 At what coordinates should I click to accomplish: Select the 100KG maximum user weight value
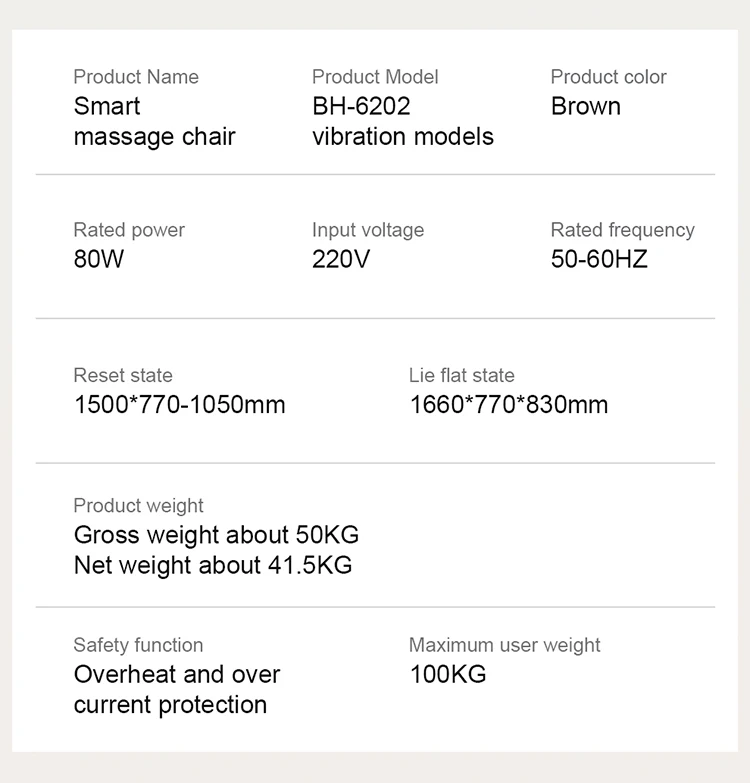click(448, 675)
